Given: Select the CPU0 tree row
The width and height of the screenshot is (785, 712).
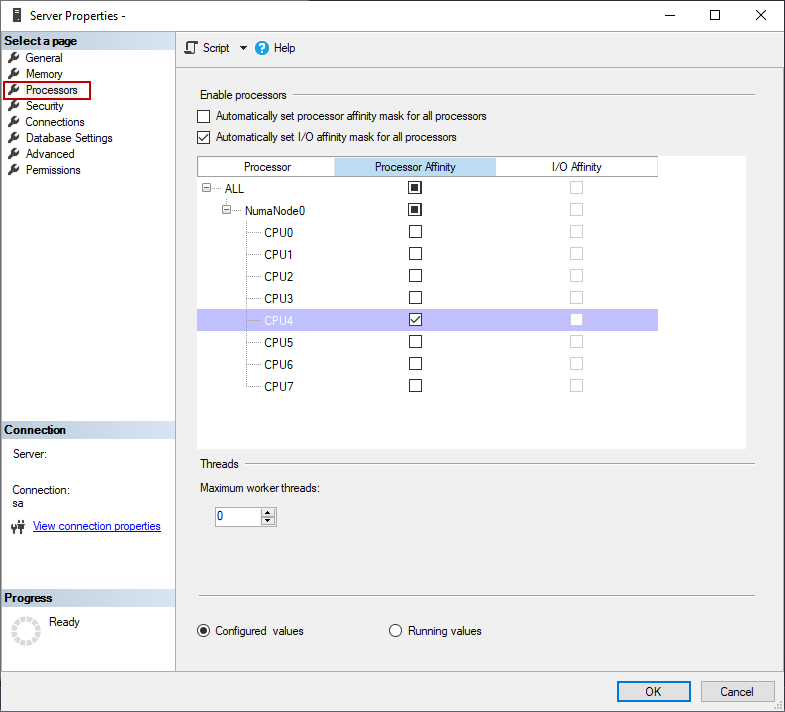Looking at the screenshot, I should click(x=427, y=232).
